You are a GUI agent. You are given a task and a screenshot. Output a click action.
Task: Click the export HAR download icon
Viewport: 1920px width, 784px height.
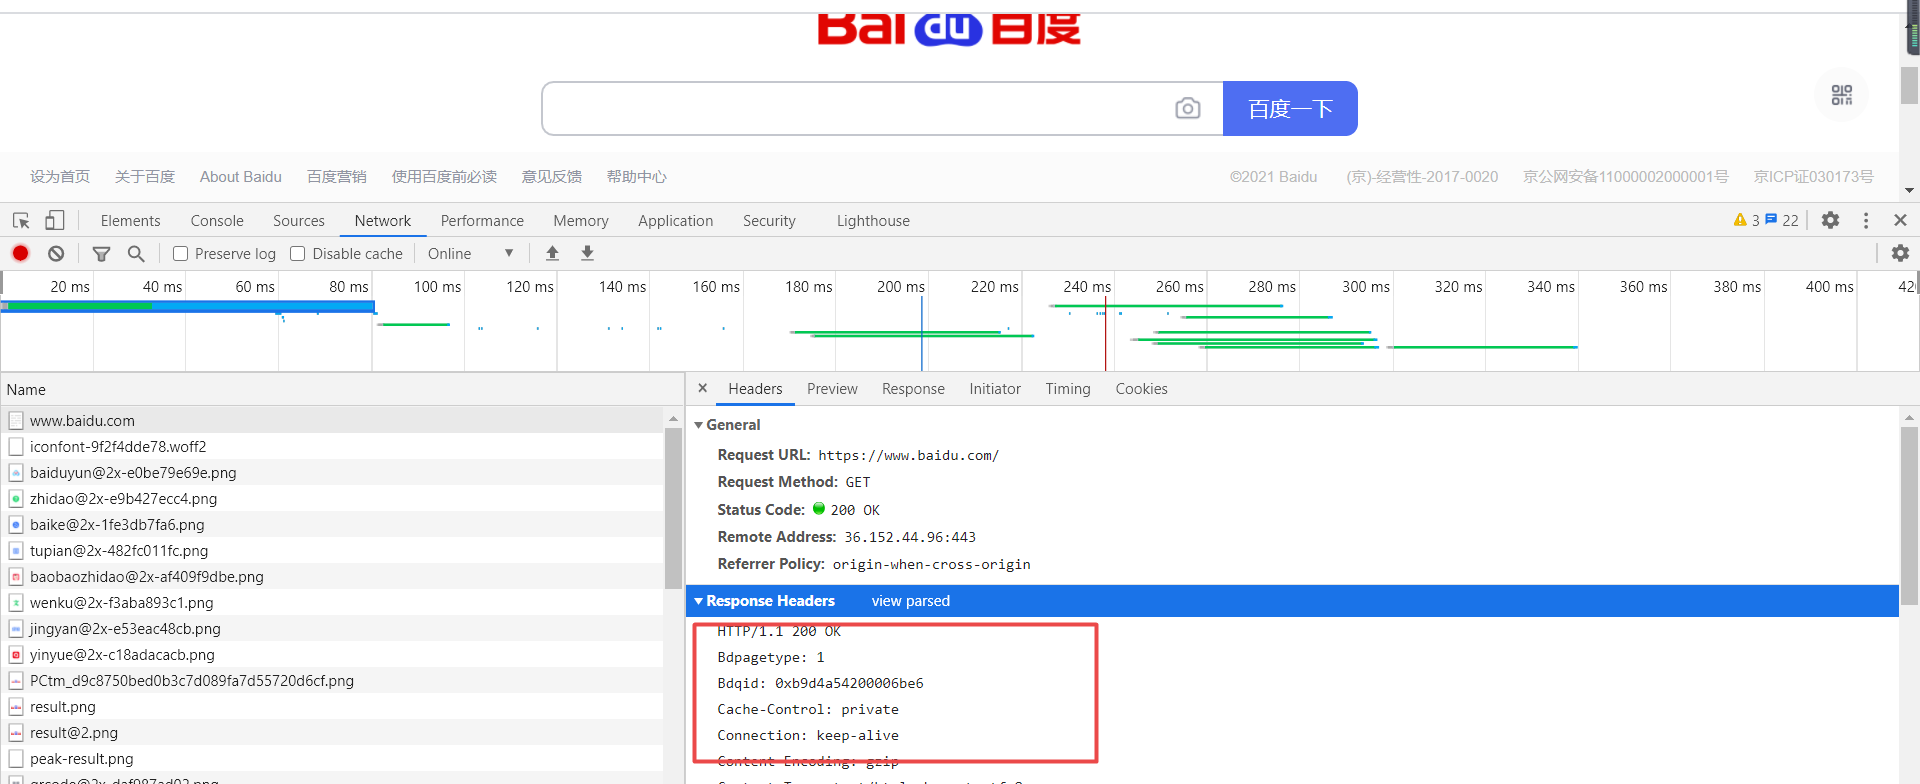[x=587, y=253]
